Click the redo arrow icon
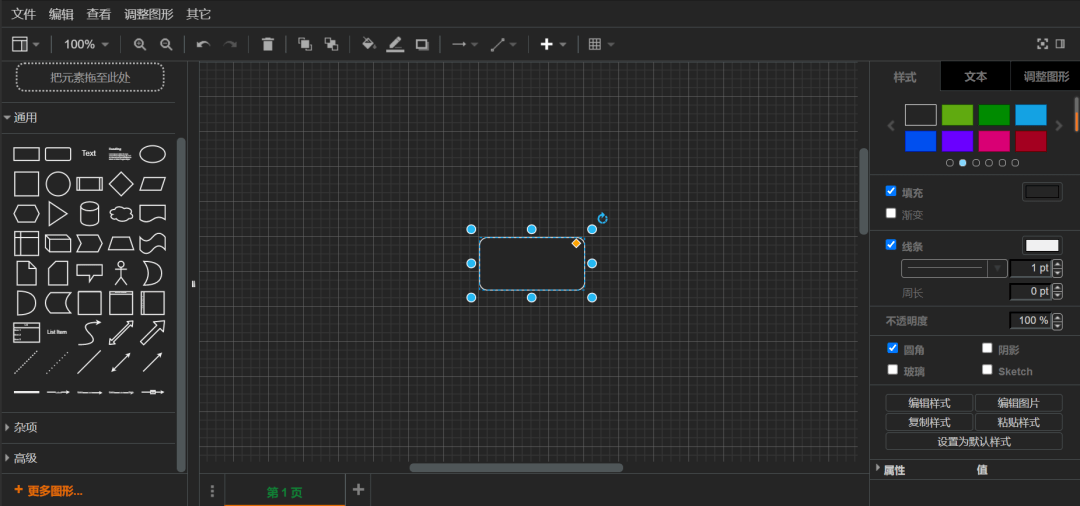Image resolution: width=1080 pixels, height=506 pixels. (x=230, y=45)
